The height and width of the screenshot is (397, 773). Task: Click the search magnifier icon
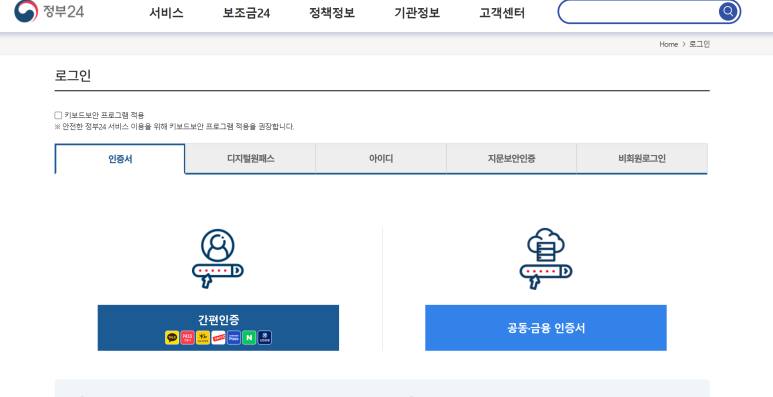[x=728, y=11]
